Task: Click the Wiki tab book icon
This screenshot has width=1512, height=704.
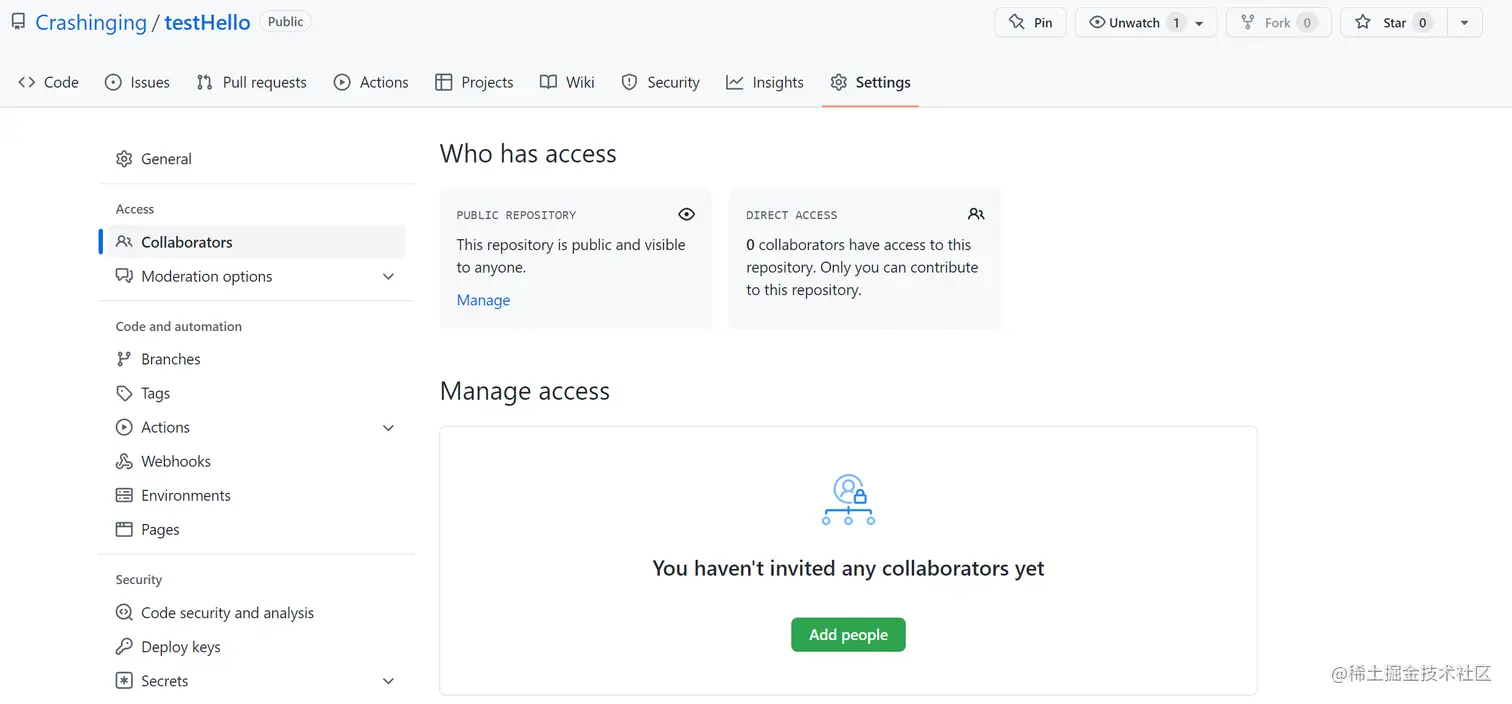Action: [x=548, y=82]
